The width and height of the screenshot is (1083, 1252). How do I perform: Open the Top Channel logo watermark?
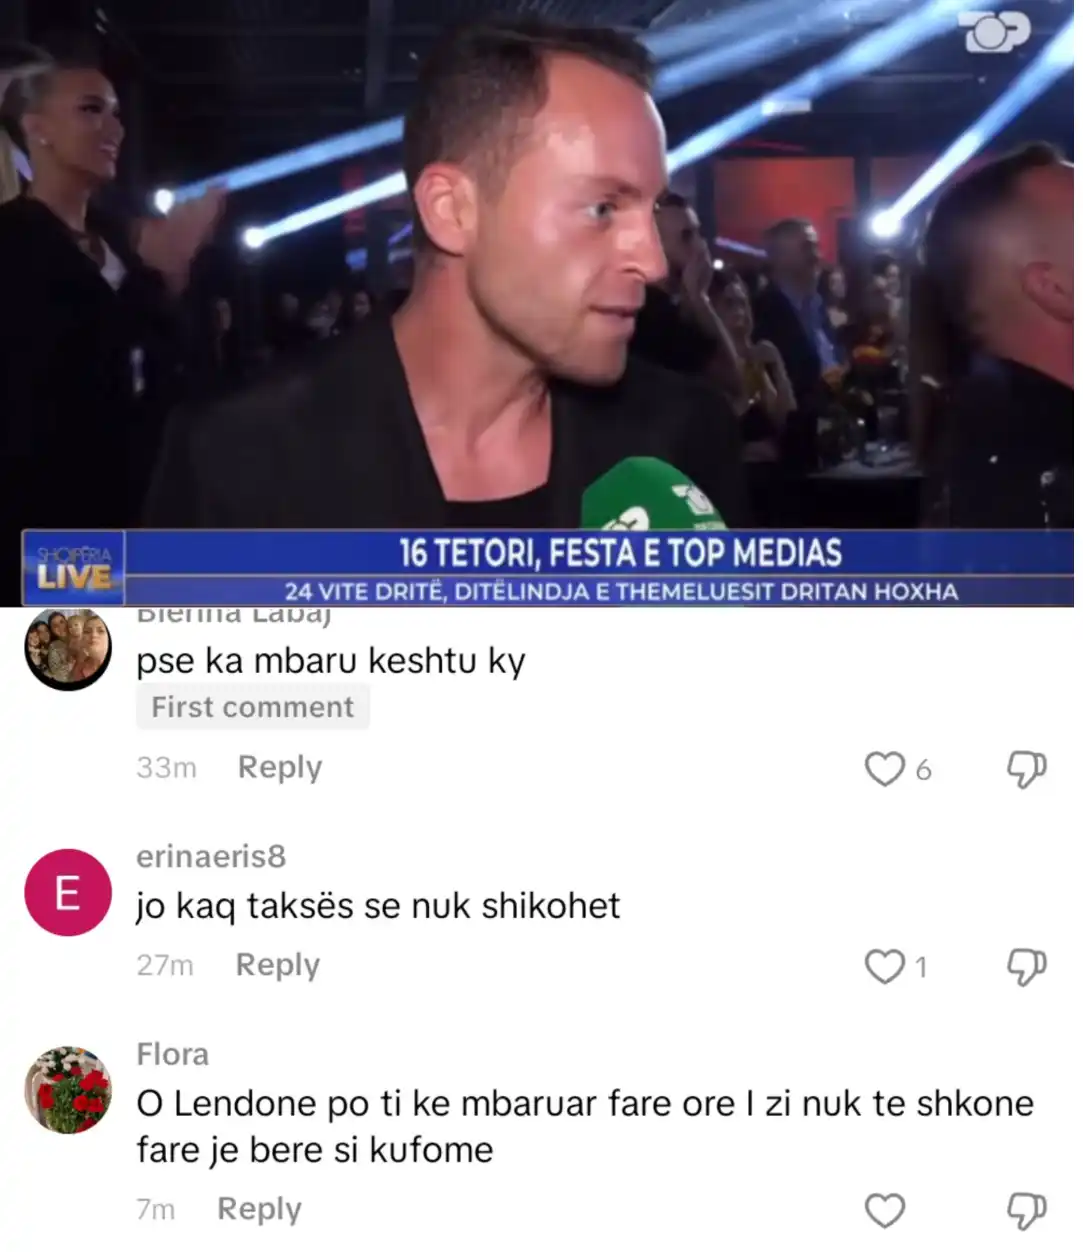tap(995, 32)
